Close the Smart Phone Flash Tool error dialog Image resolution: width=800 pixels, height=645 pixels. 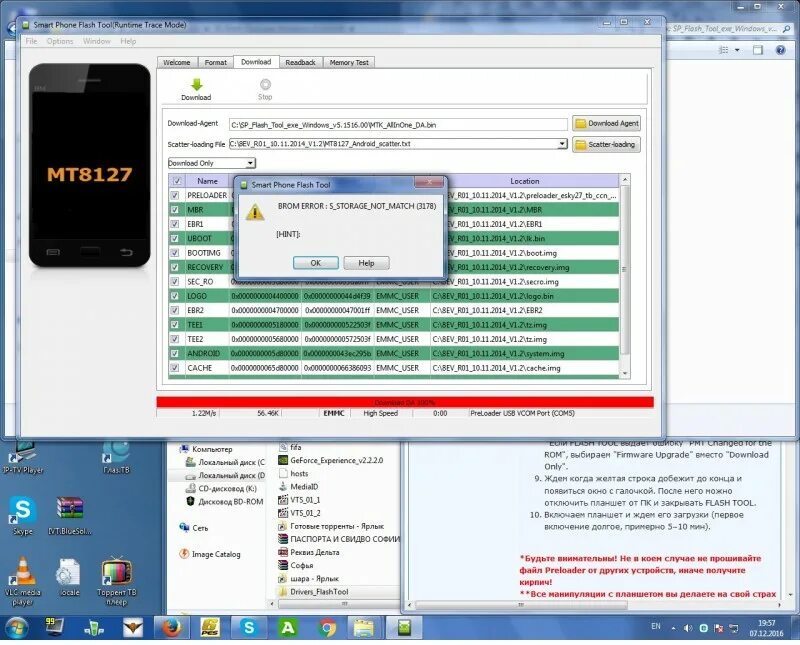coord(430,182)
